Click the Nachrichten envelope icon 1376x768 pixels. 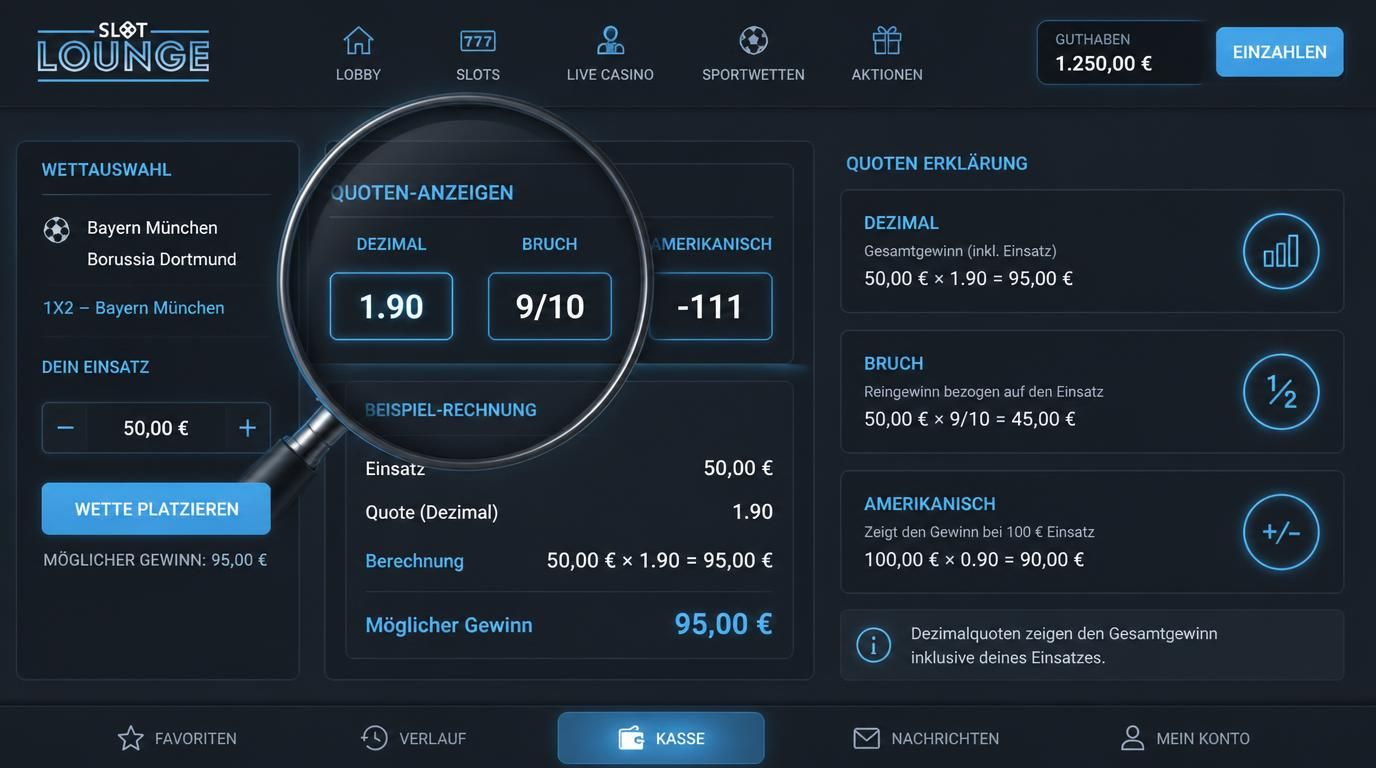tap(866, 738)
